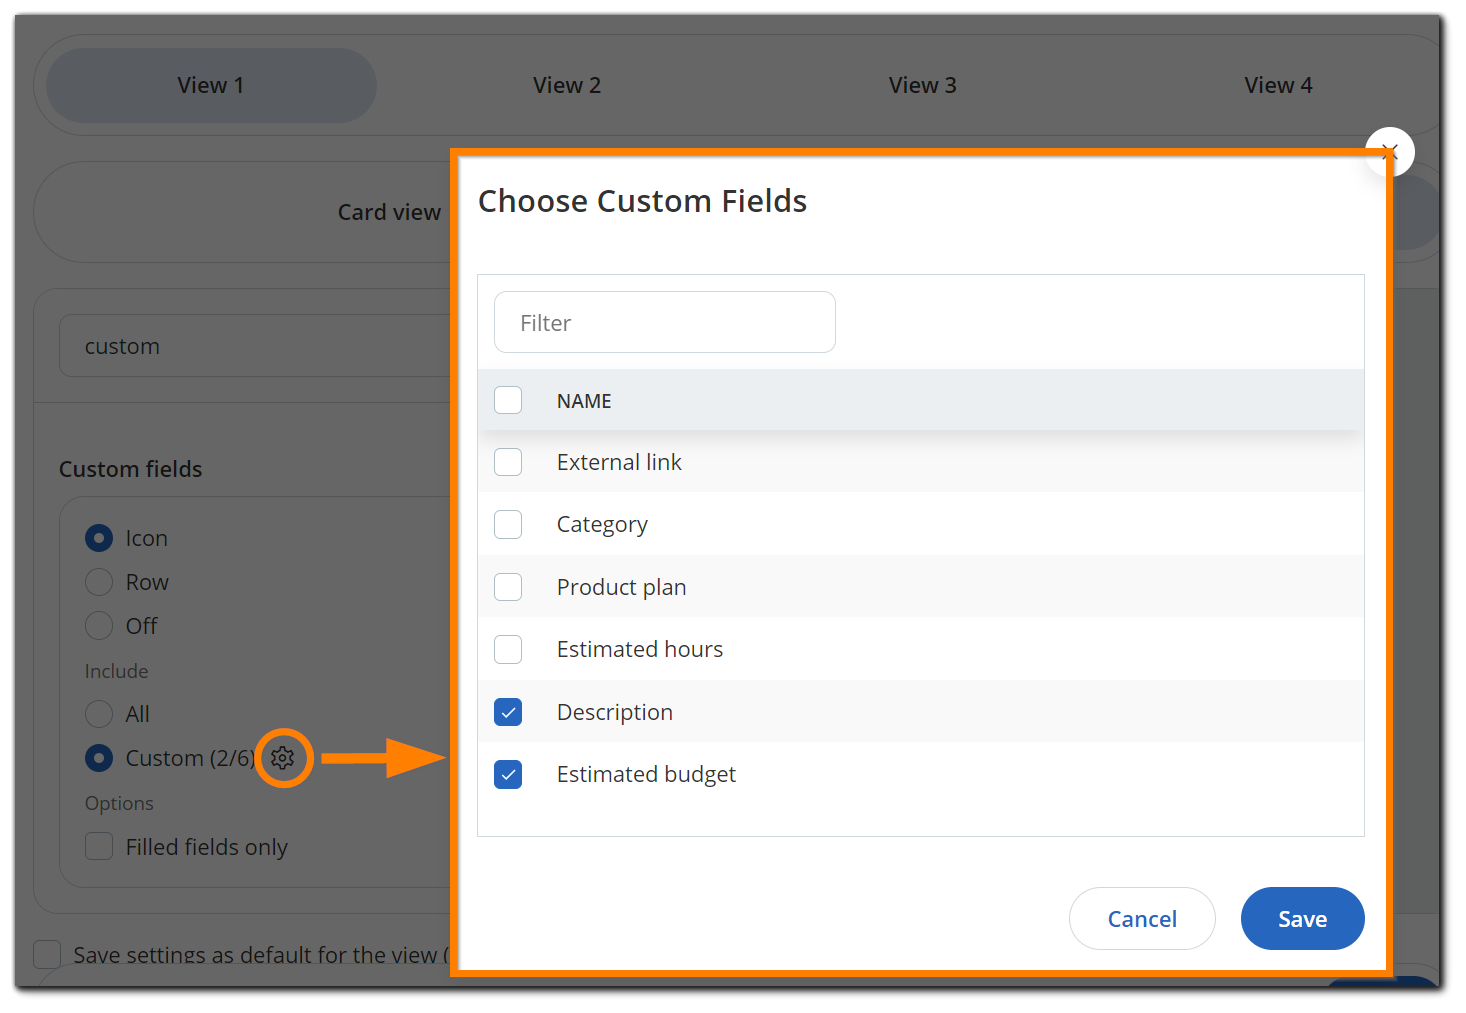Screen dimensions: 1466x1013
Task: Go to the View 4 tab
Action: 1277,86
